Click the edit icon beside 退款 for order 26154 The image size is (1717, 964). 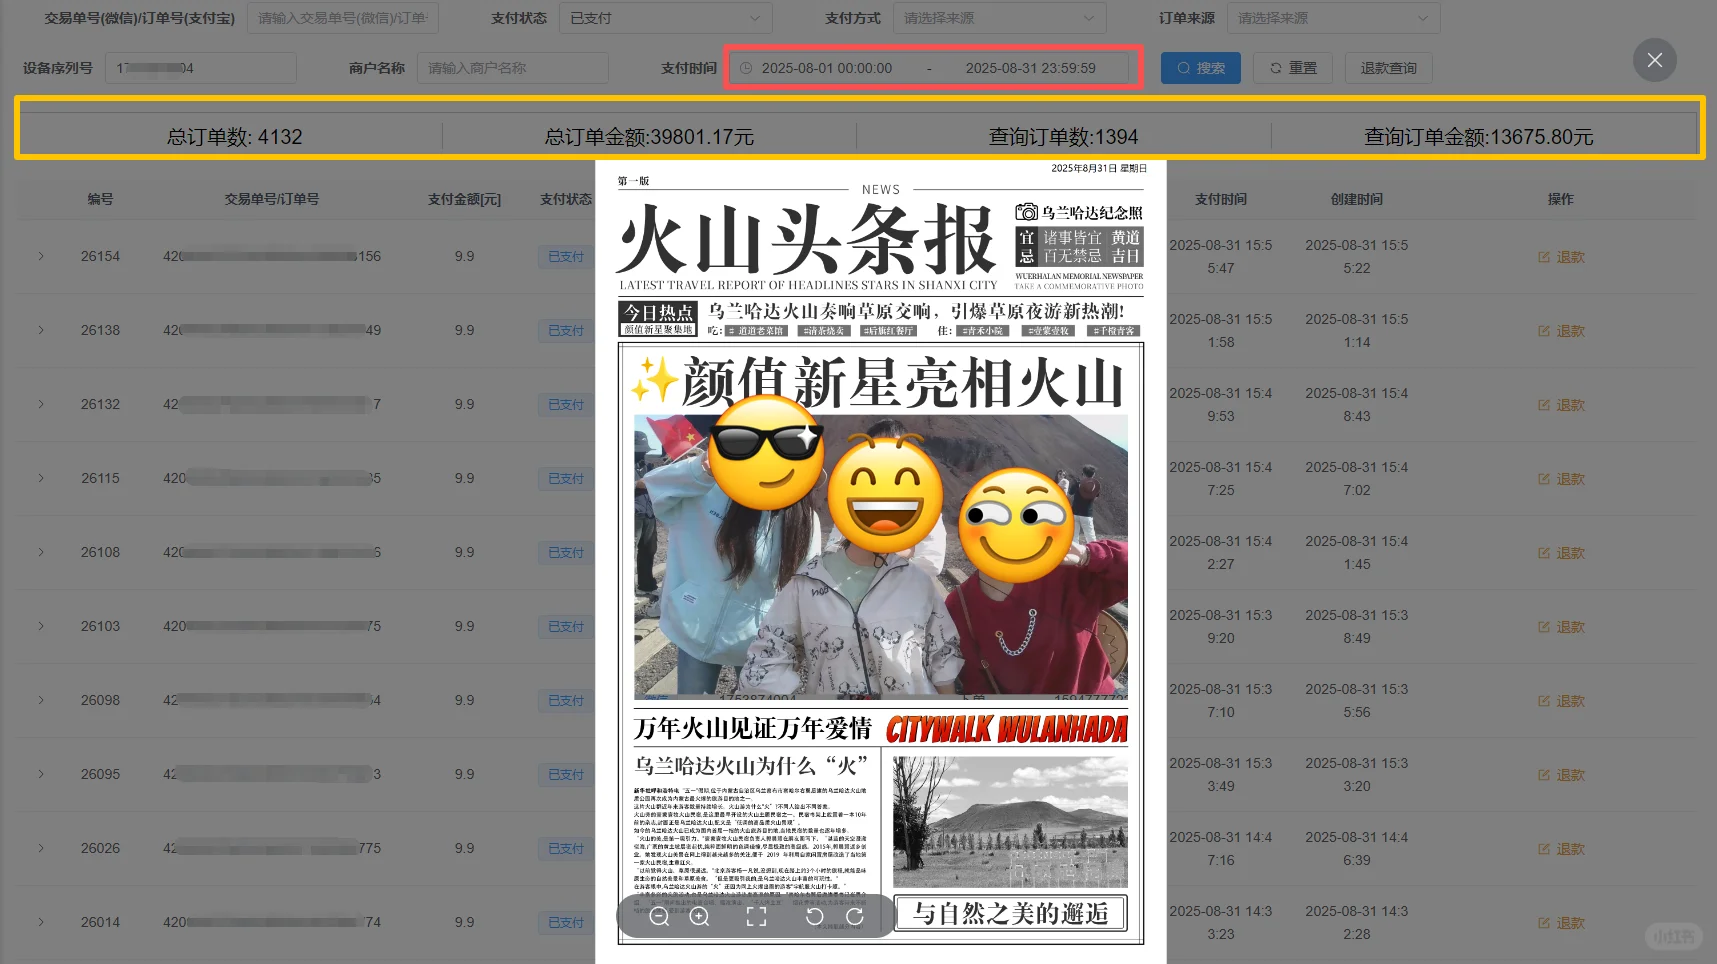(1544, 256)
